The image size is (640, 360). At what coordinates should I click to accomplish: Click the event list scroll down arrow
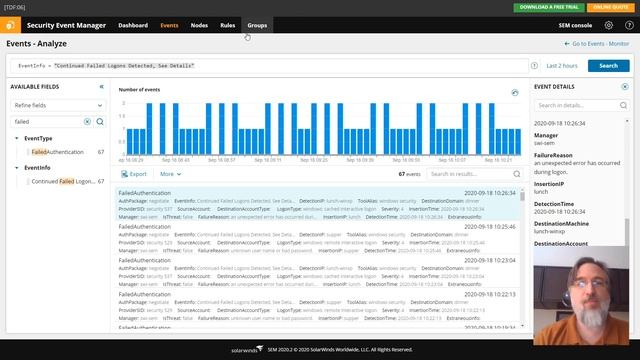tap(522, 326)
